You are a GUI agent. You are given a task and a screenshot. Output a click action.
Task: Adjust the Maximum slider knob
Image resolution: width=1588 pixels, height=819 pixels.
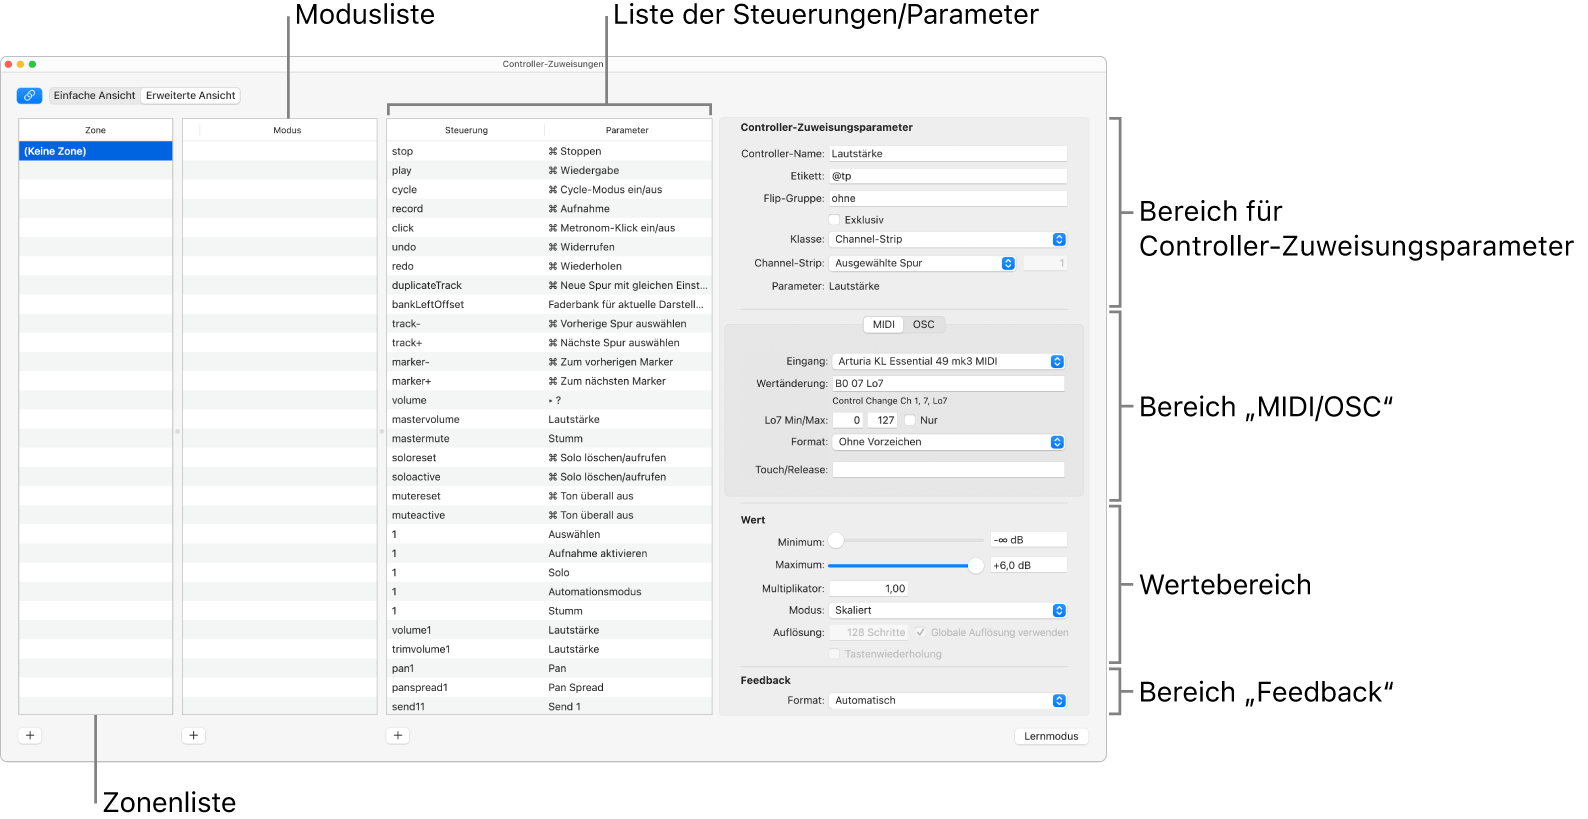975,565
